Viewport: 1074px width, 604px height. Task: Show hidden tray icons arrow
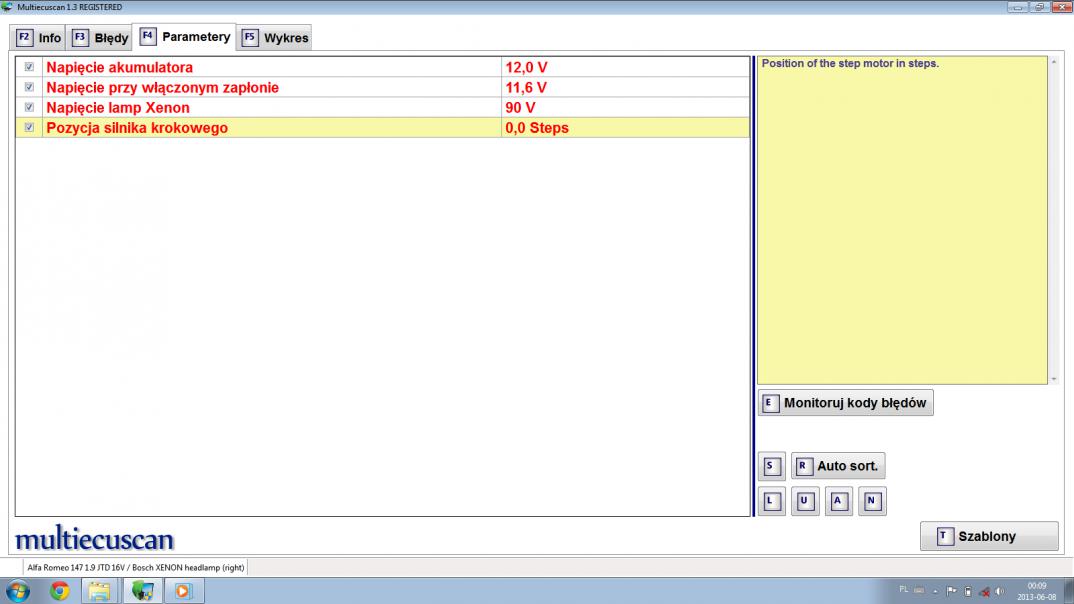click(935, 591)
